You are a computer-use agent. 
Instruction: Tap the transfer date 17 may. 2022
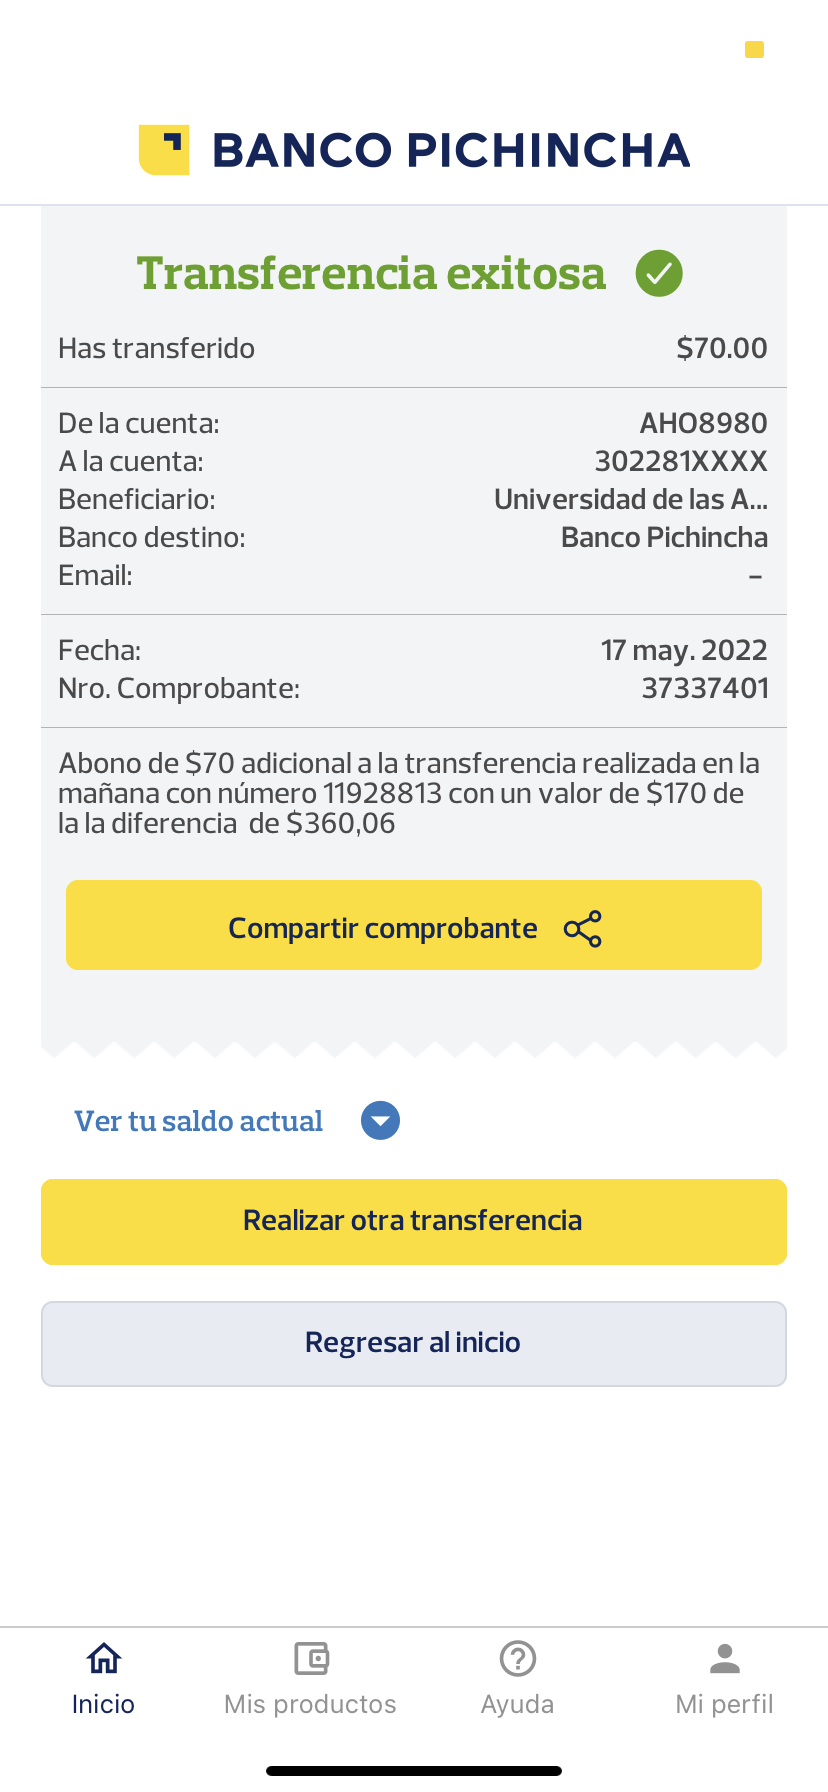click(x=684, y=650)
